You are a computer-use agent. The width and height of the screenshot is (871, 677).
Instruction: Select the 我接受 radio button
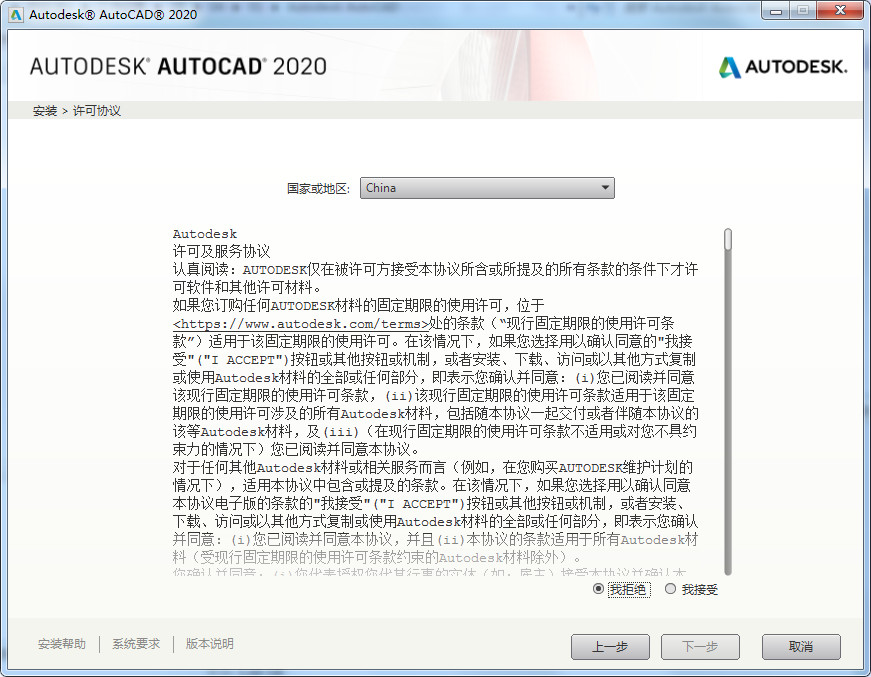coord(670,589)
